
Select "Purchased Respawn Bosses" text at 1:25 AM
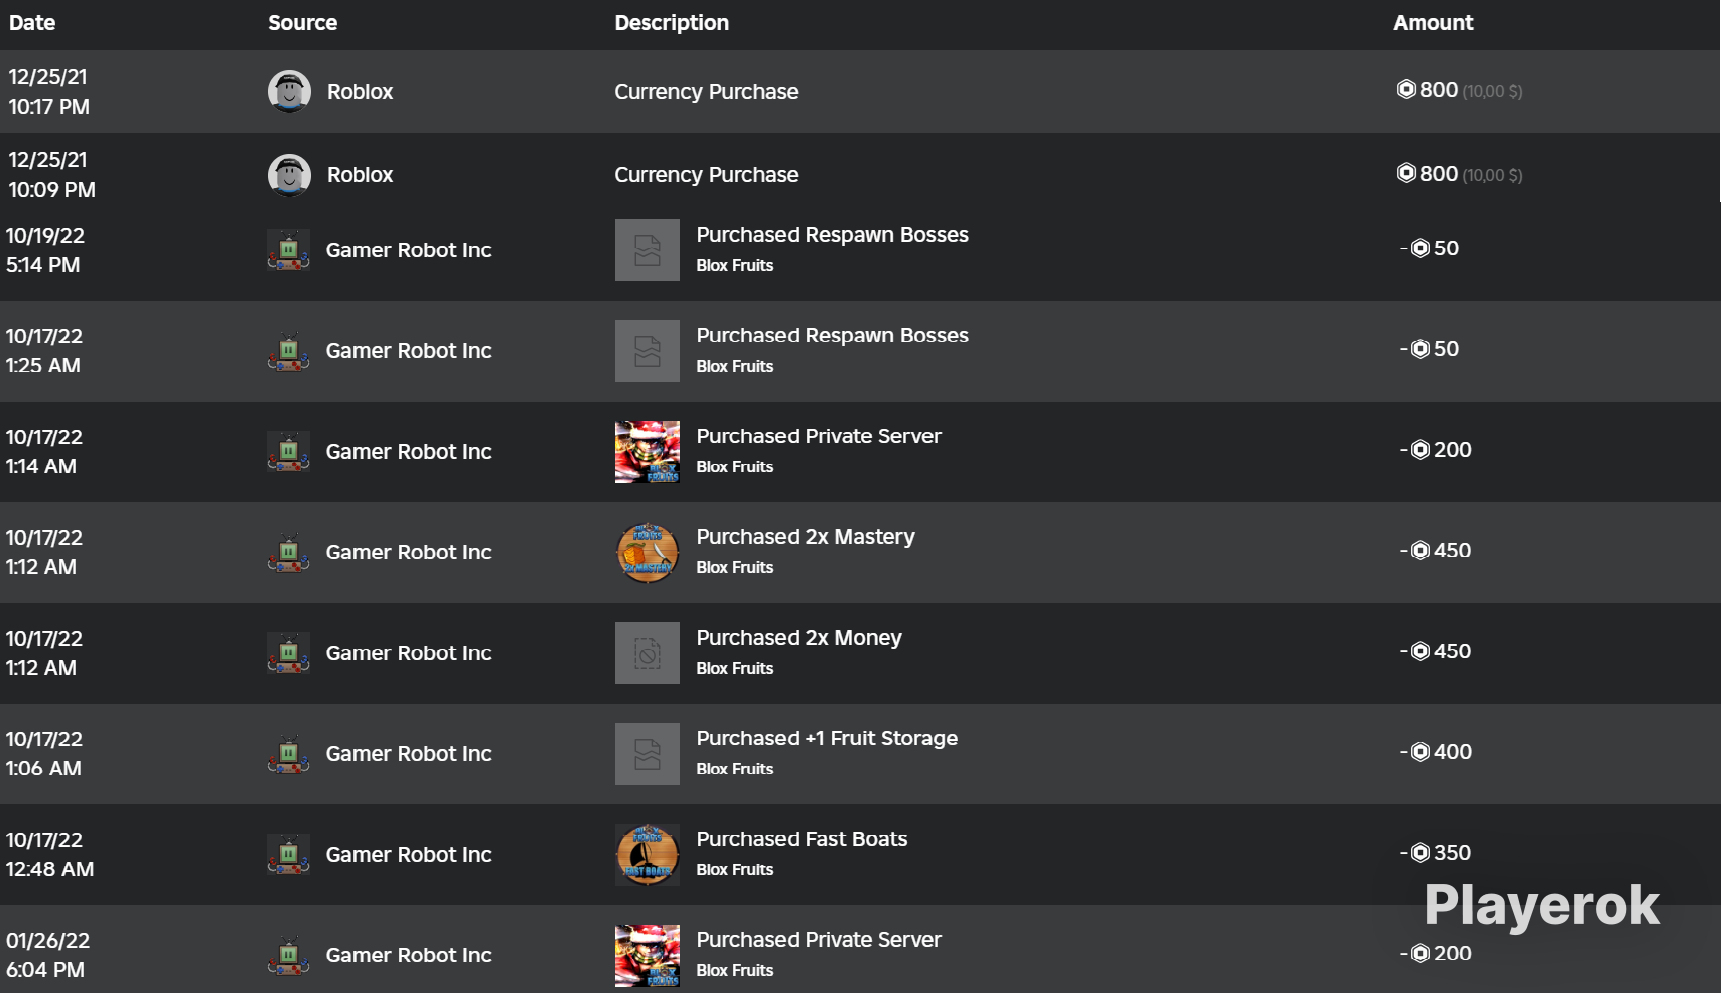pos(833,336)
